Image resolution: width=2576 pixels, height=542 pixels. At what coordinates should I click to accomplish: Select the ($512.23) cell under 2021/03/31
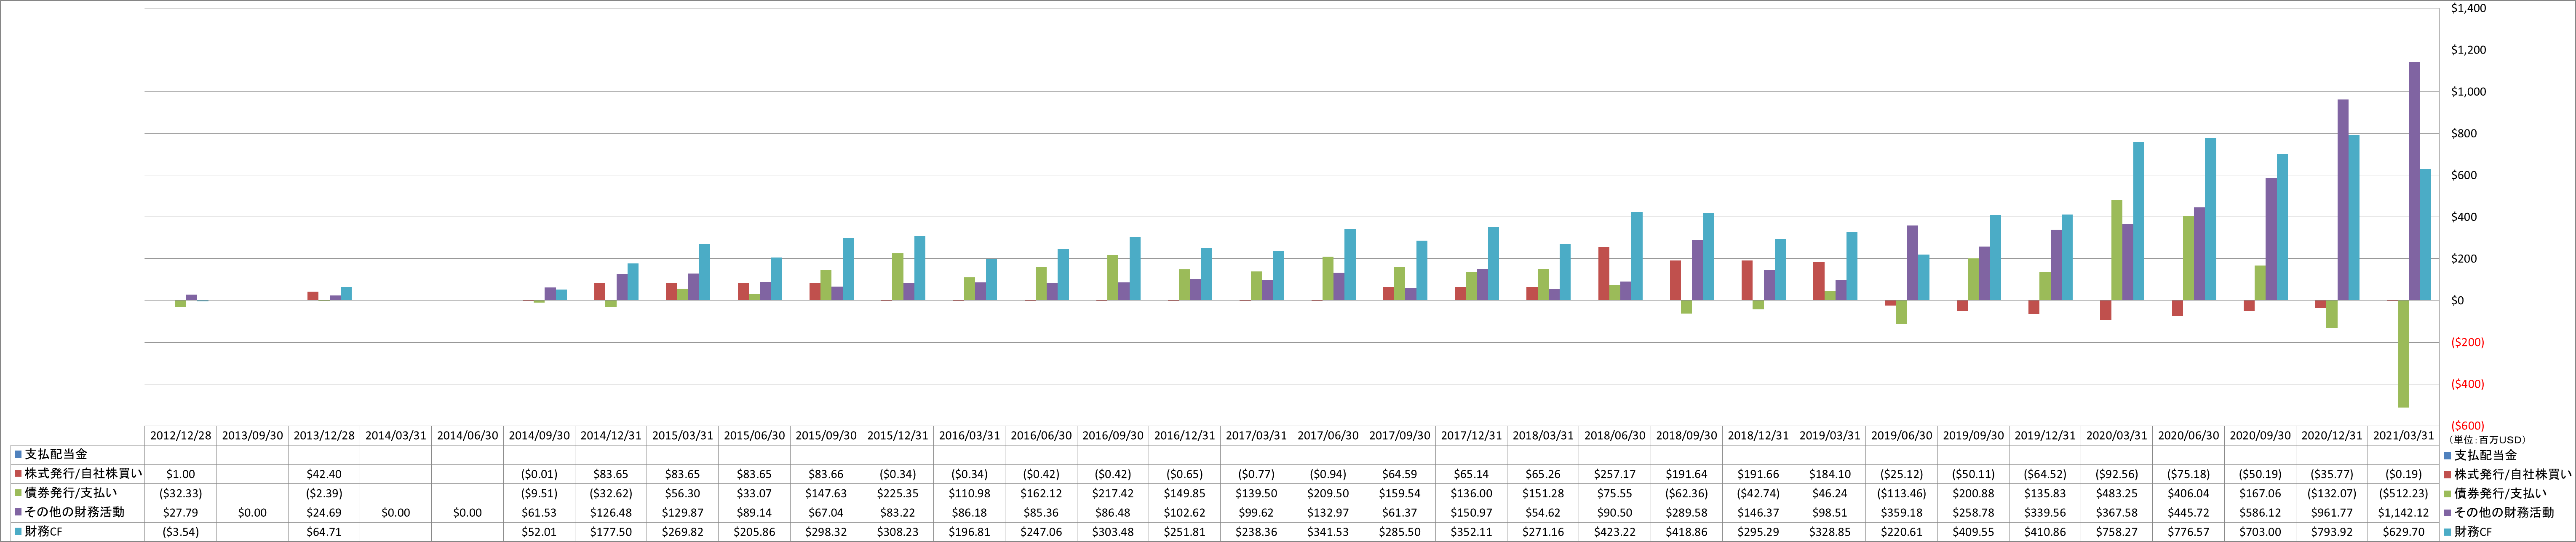(2404, 493)
